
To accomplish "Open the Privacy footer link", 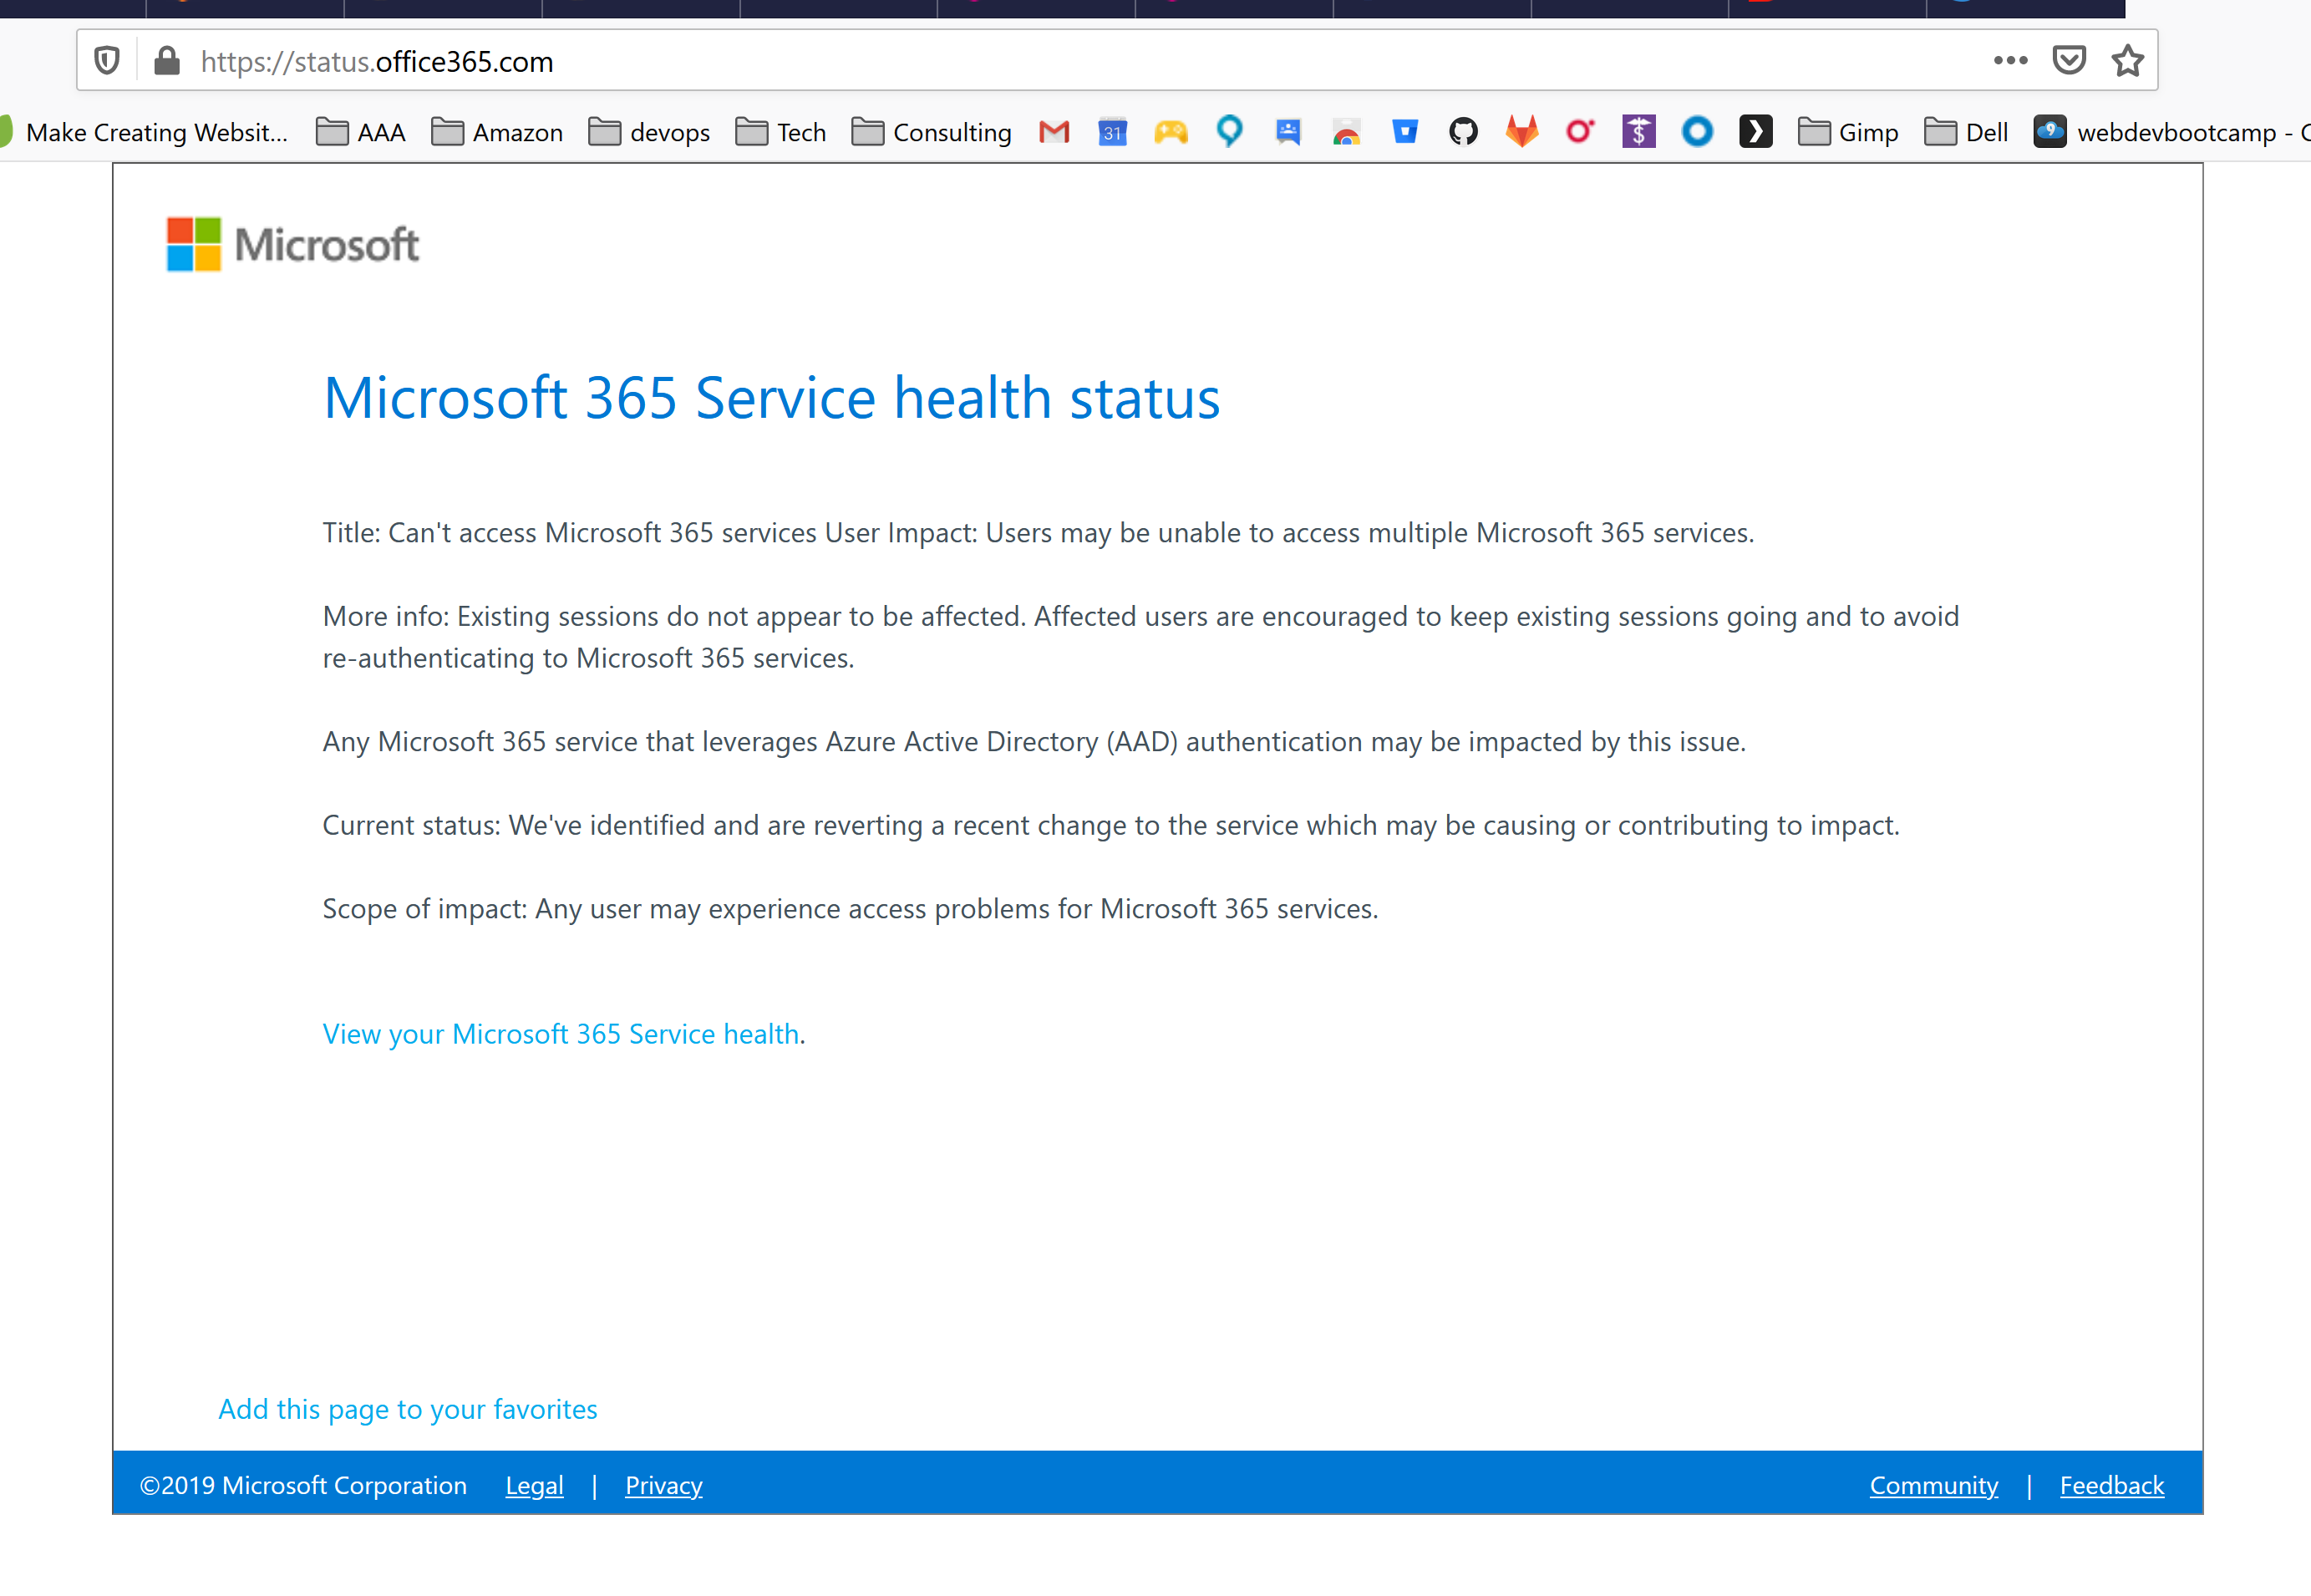I will (664, 1485).
